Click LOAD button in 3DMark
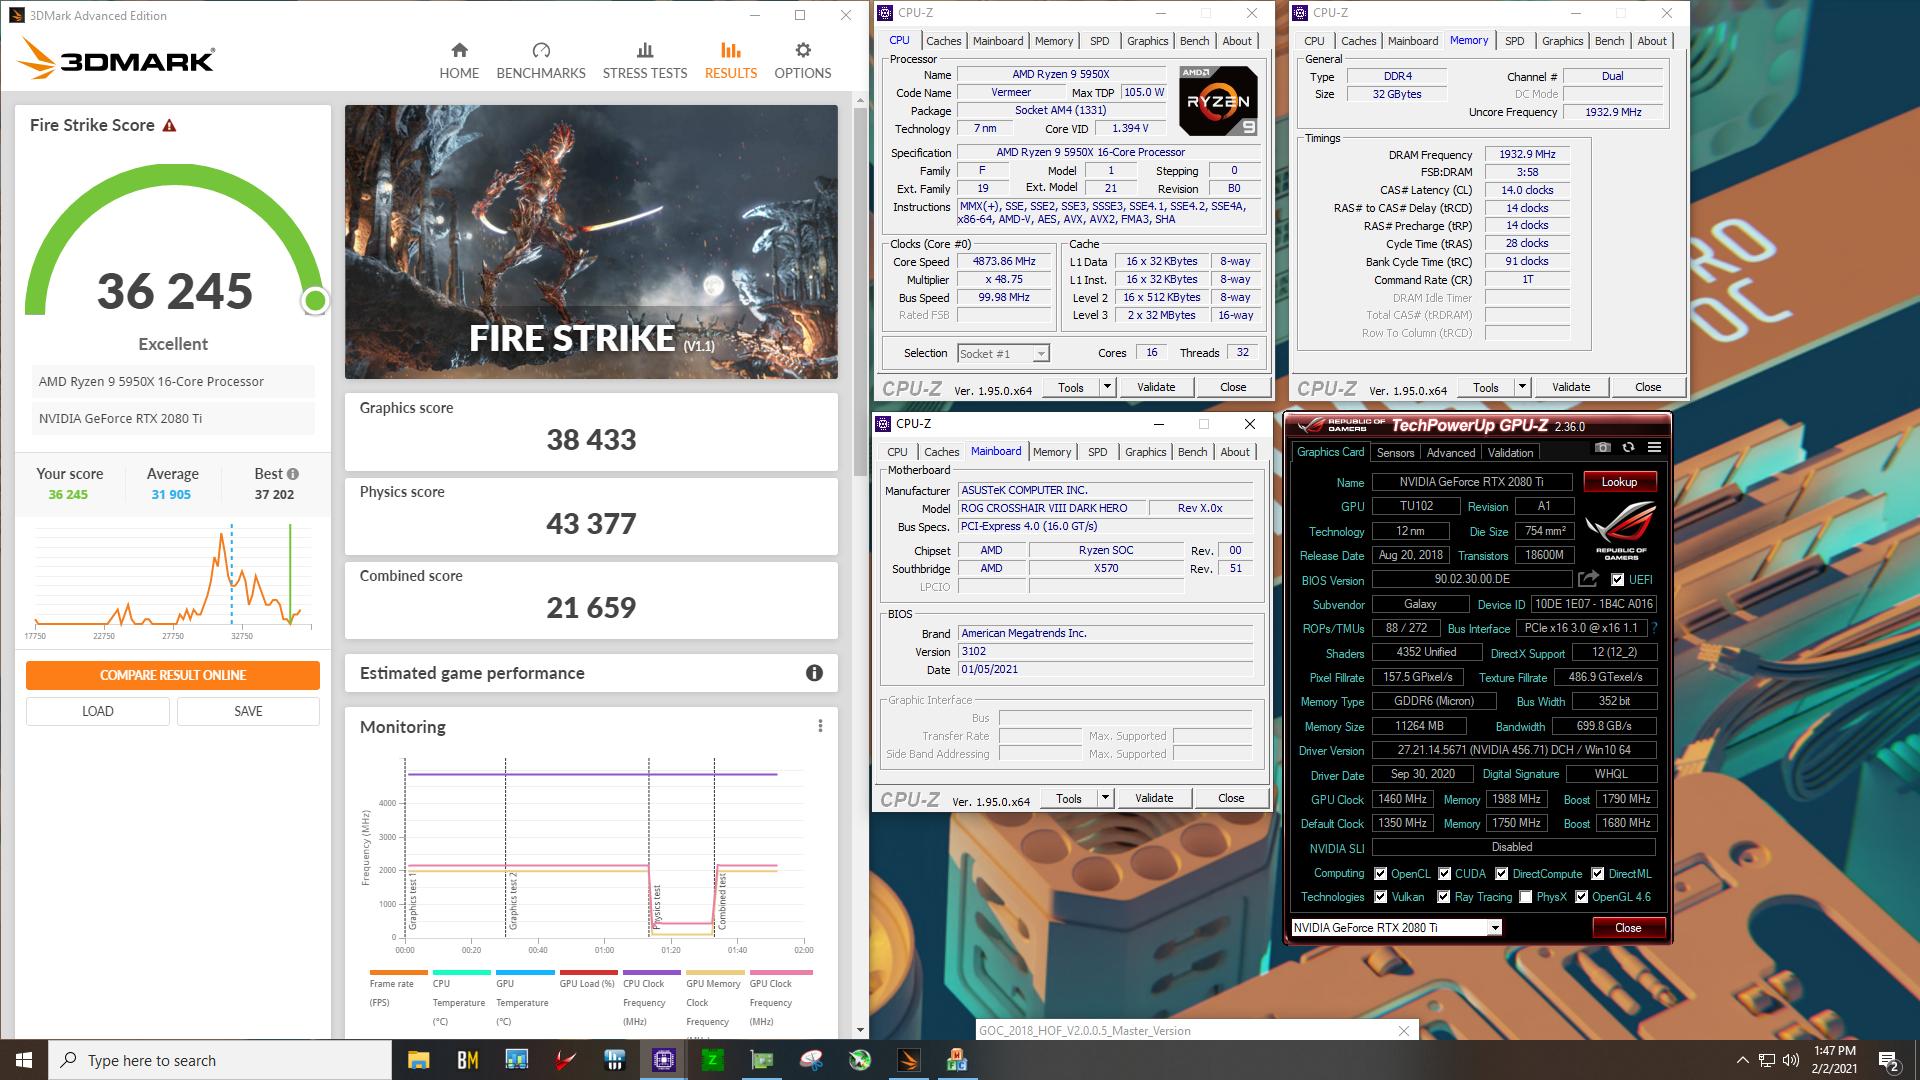The height and width of the screenshot is (1080, 1920). [x=97, y=711]
